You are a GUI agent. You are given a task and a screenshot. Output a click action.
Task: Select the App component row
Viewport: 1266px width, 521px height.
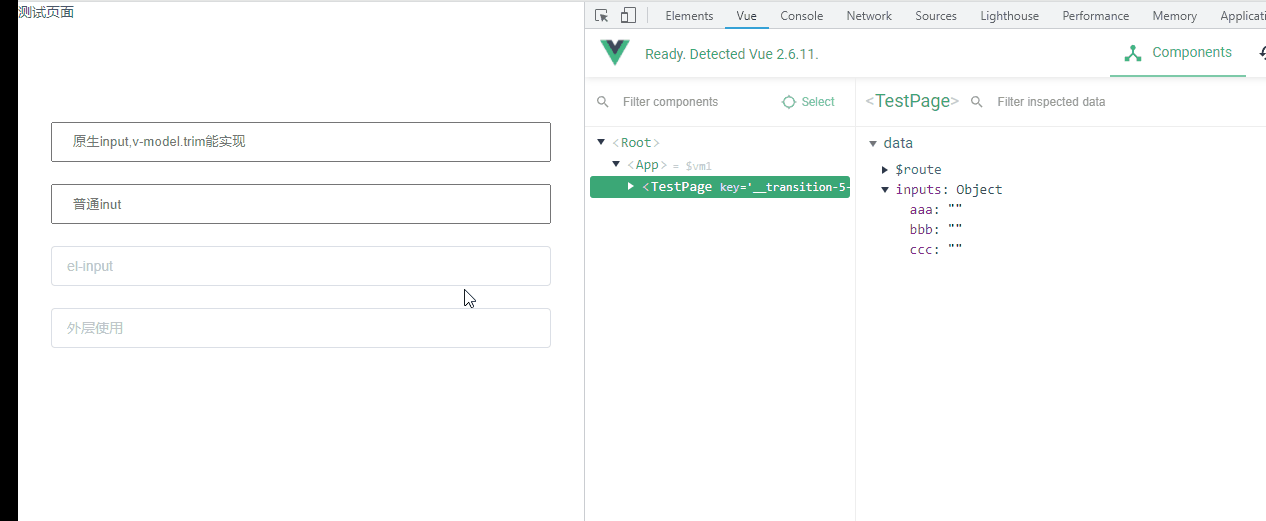tap(720, 165)
